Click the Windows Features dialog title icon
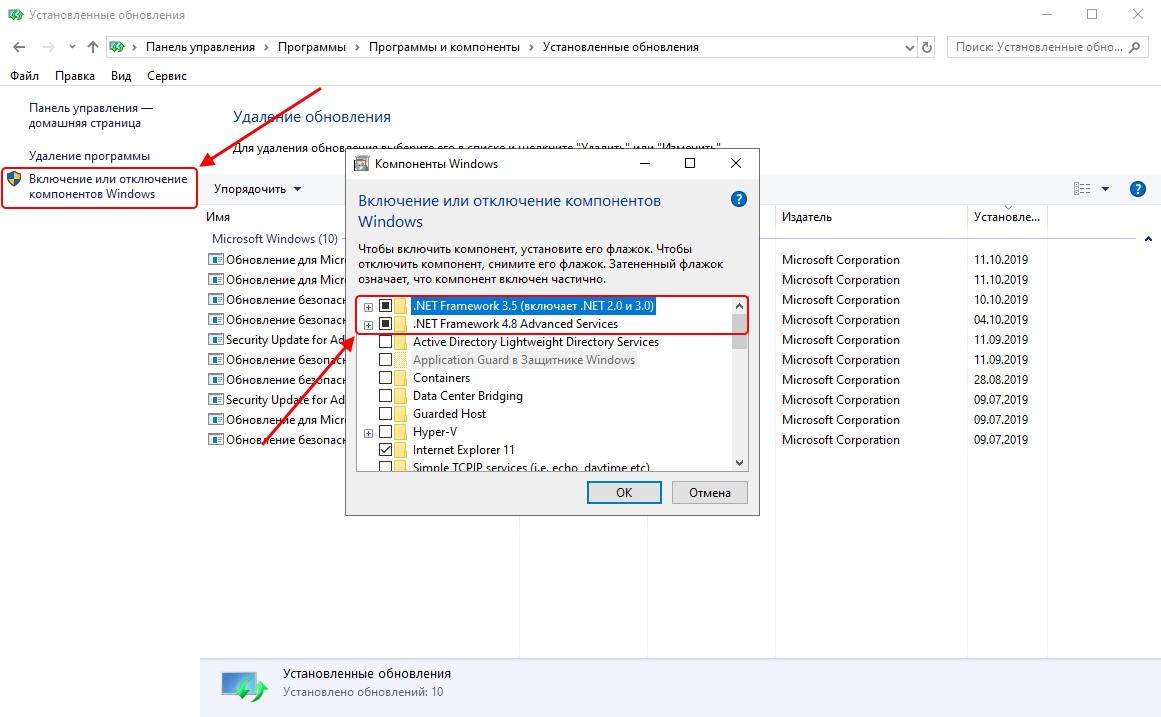1161x717 pixels. click(361, 164)
